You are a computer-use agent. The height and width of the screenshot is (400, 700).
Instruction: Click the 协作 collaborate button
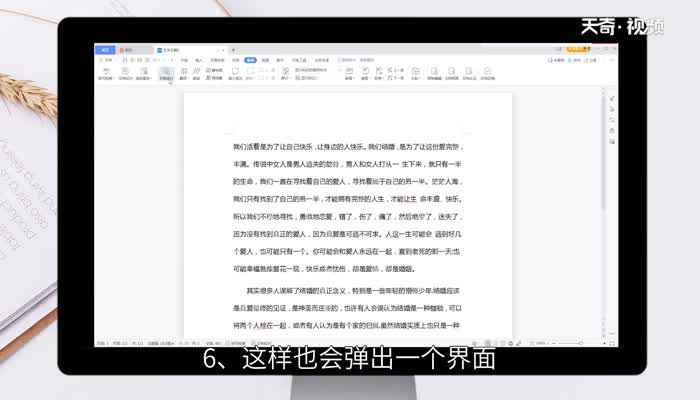[575, 60]
